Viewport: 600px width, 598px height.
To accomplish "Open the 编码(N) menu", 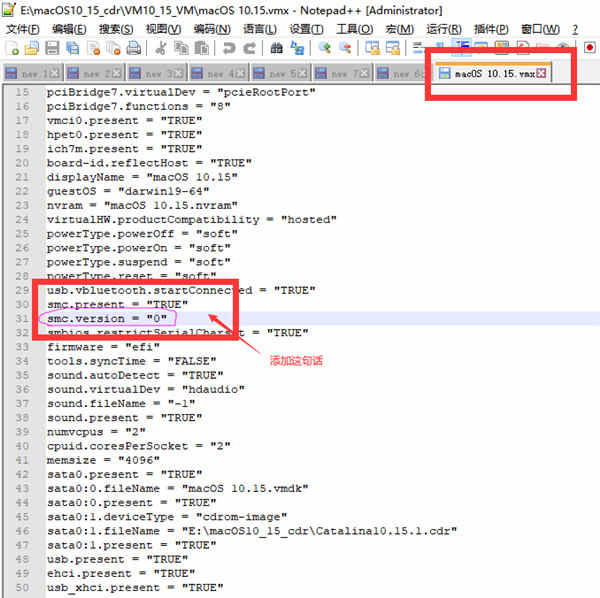I will tap(212, 29).
